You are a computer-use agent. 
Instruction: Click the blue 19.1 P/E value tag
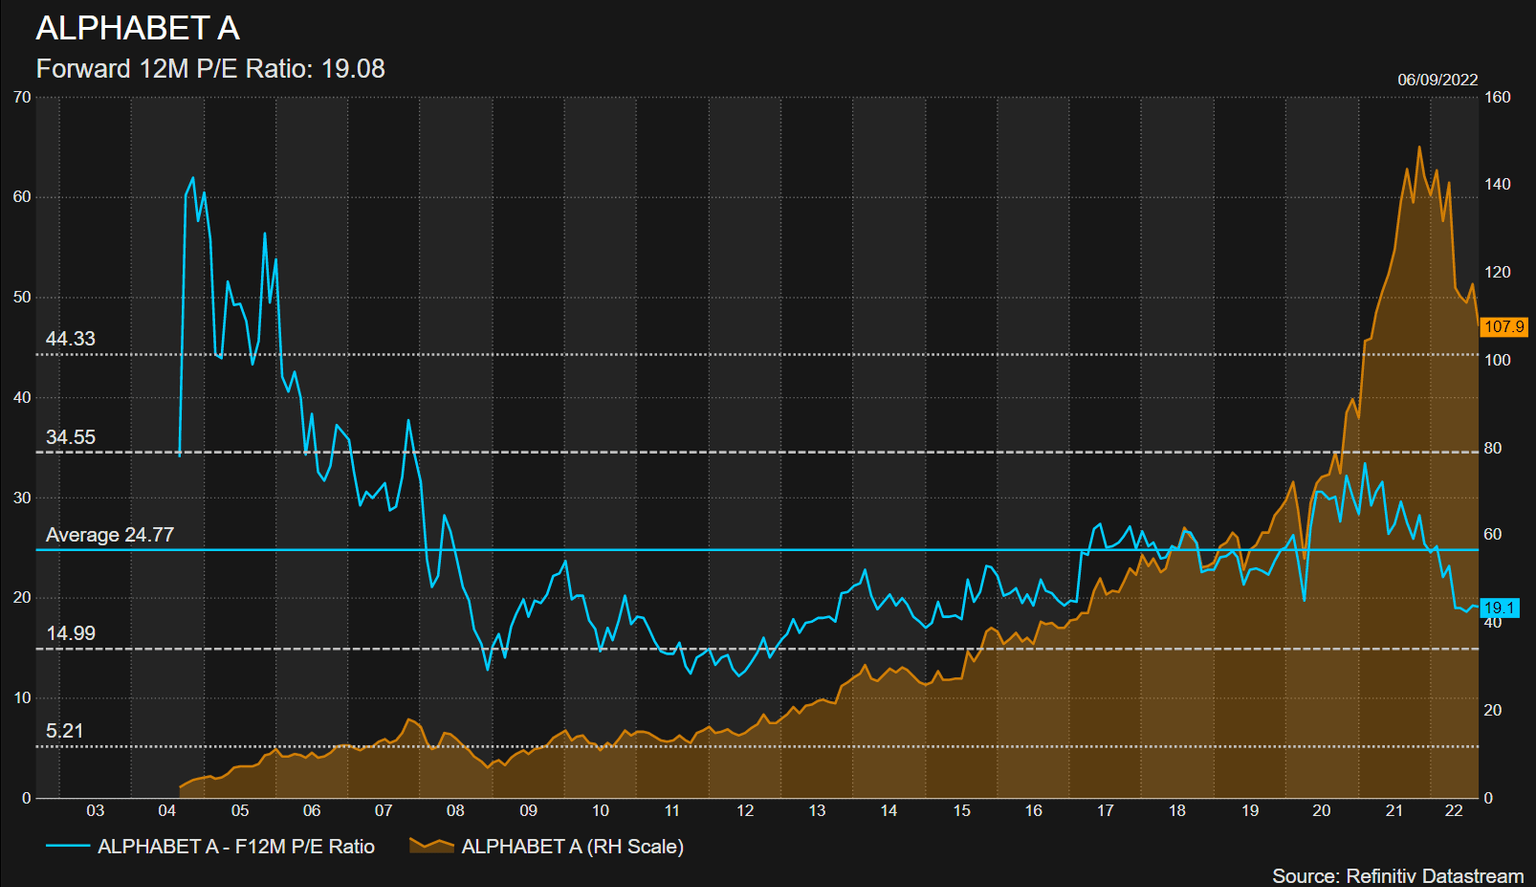point(1499,607)
